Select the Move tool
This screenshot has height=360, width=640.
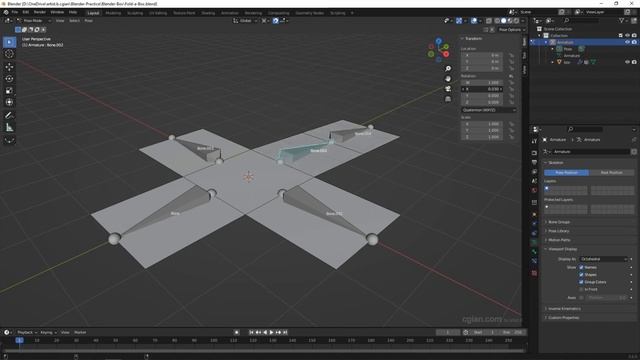[9, 67]
